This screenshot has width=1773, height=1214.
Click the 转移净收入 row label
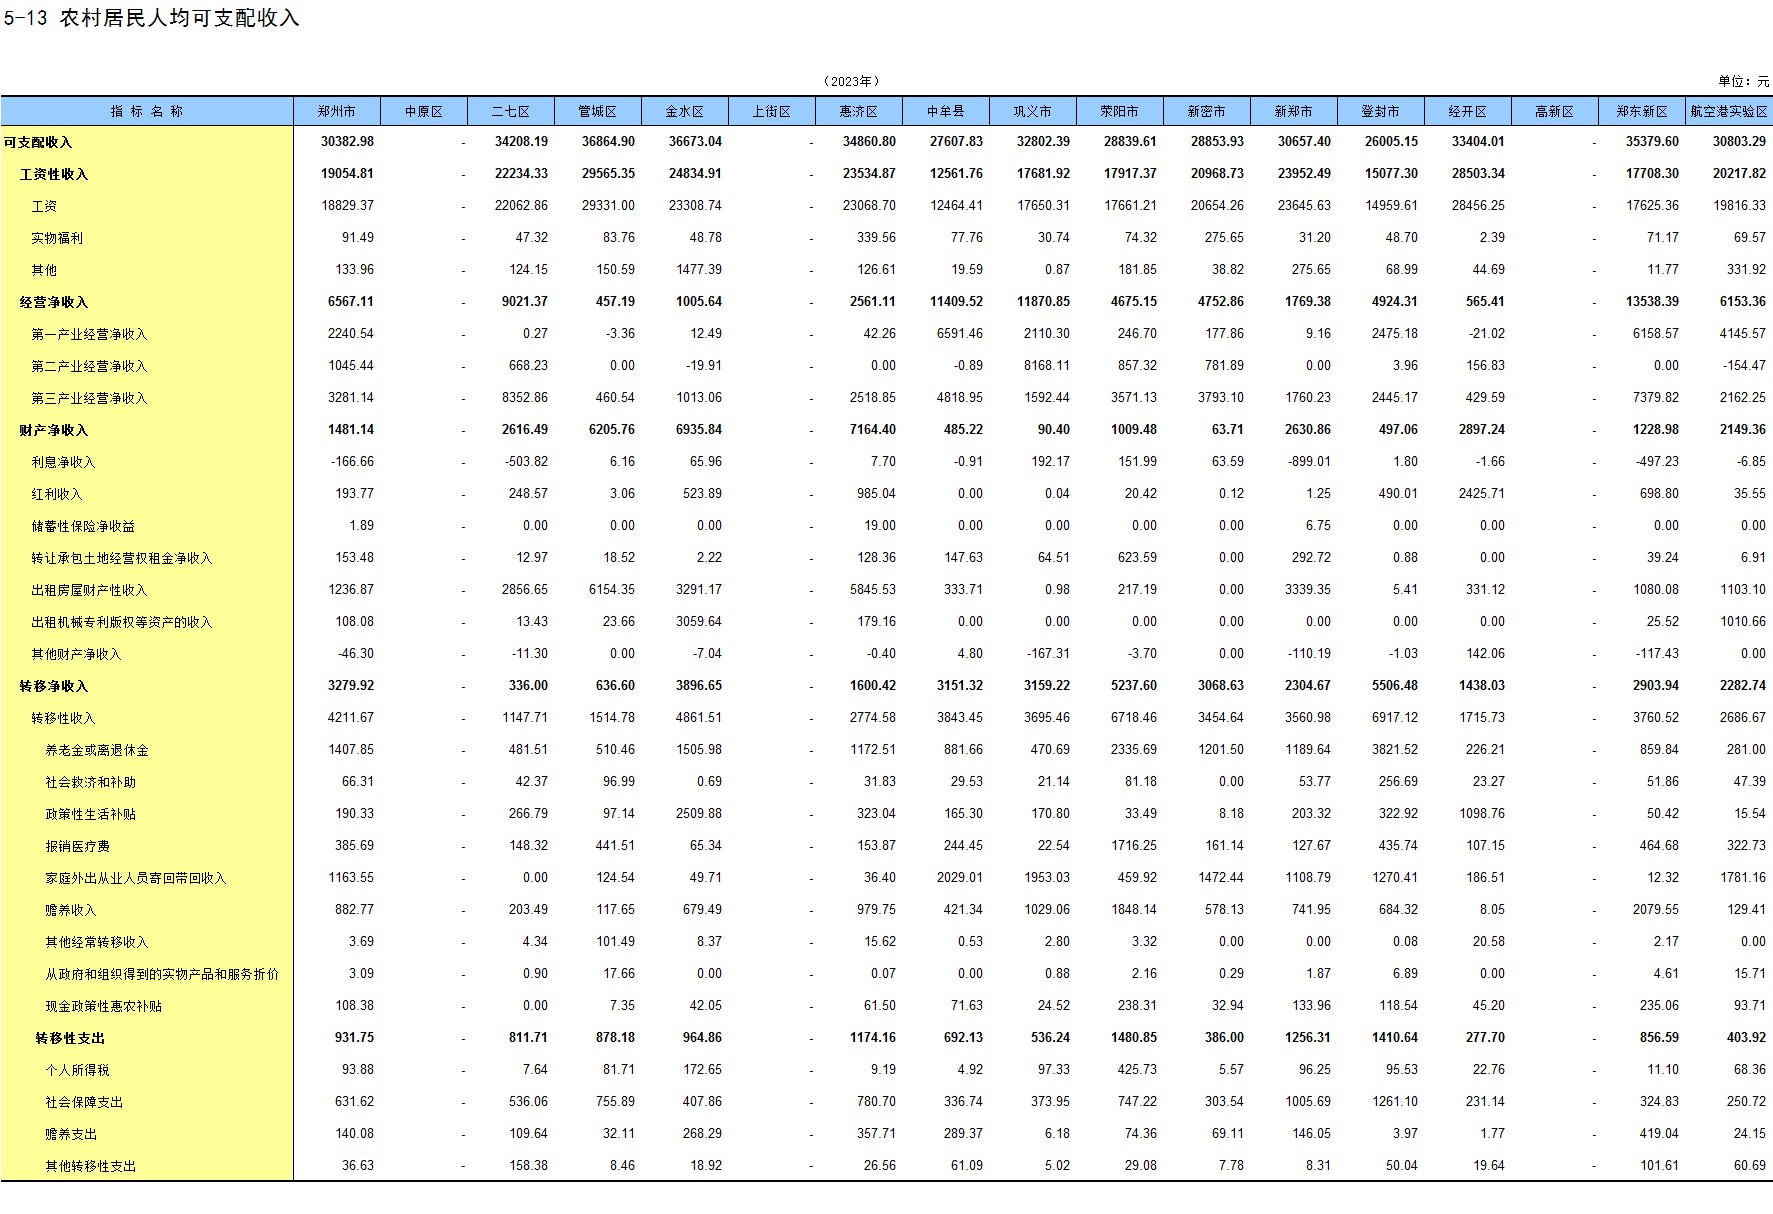(54, 686)
